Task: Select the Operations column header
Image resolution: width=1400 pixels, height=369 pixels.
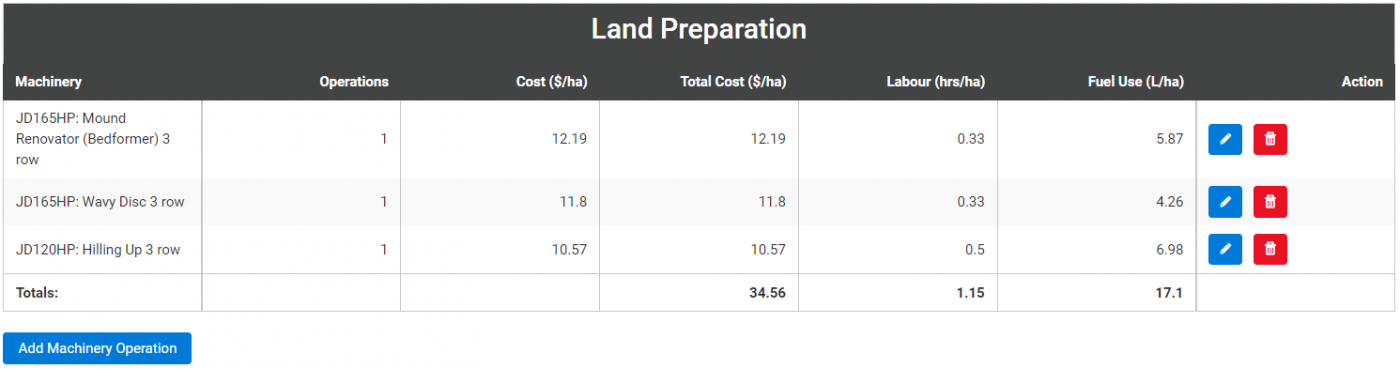Action: [x=354, y=82]
